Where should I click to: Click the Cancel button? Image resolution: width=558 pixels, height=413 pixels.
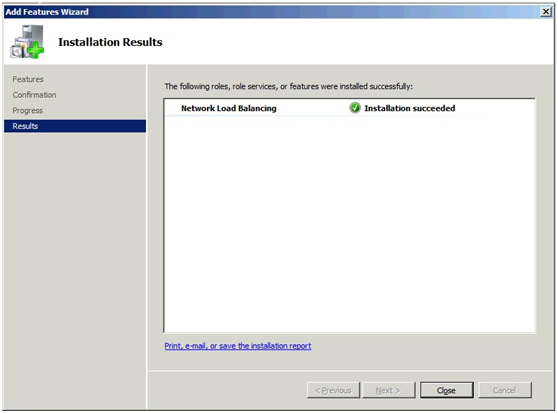(505, 390)
